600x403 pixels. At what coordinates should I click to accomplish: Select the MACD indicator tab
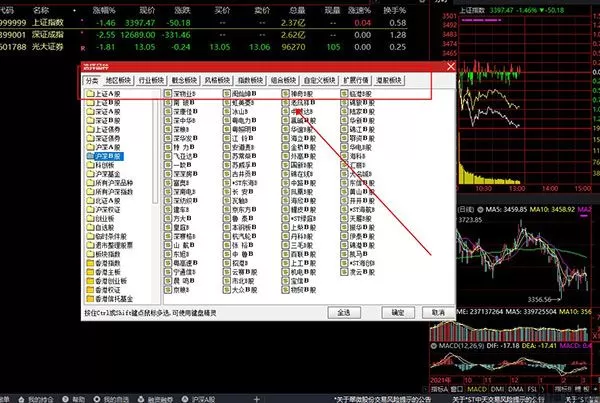coord(477,389)
